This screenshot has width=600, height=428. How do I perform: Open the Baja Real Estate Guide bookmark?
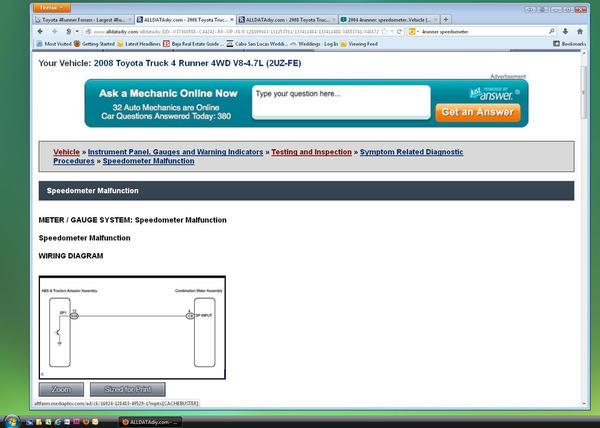[194, 44]
